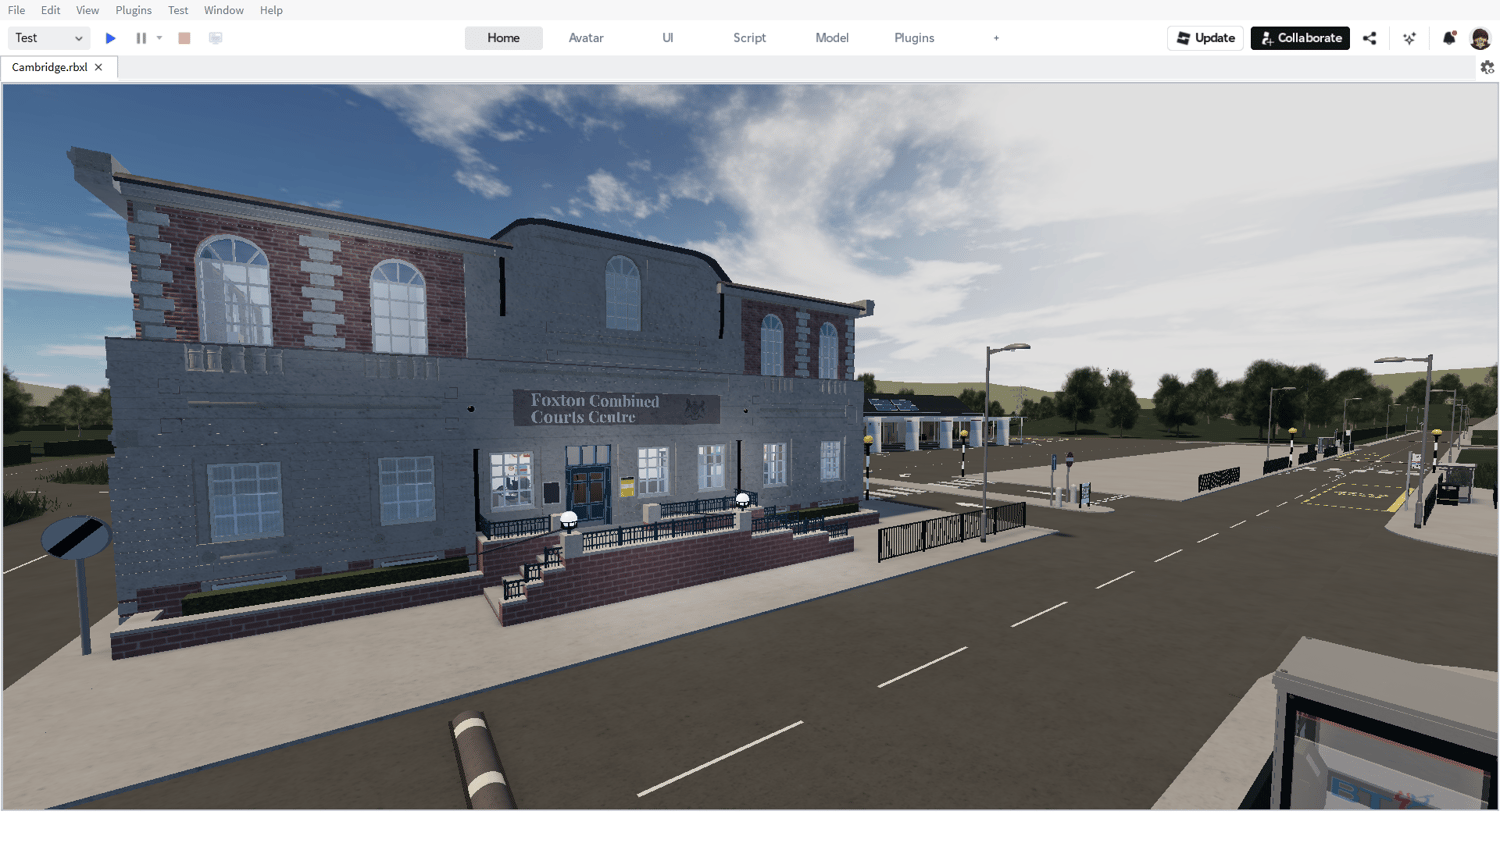Open the Test menu in menu bar
Viewport: 1500px width, 843px height.
[x=178, y=10]
